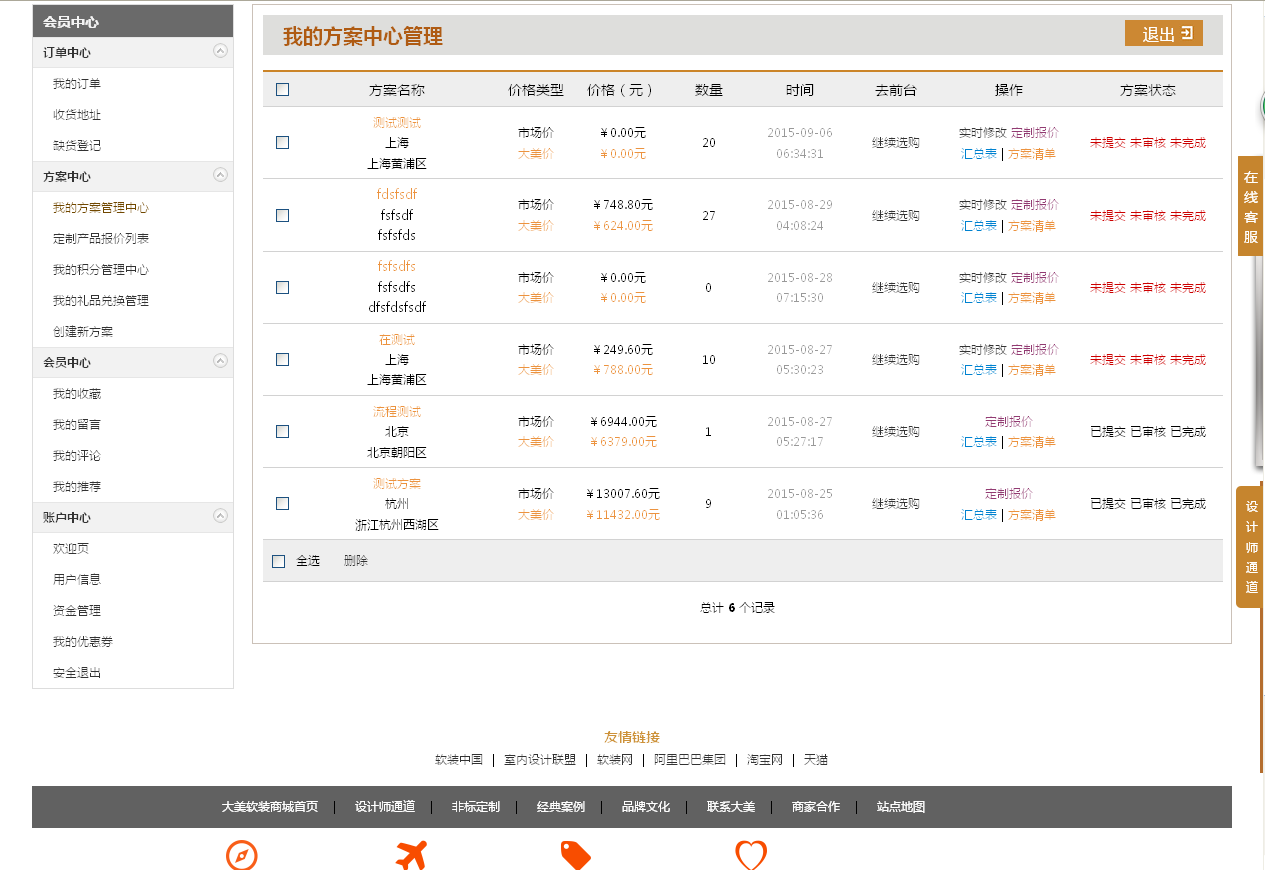Check the 全选 select-all checkbox

coord(279,561)
